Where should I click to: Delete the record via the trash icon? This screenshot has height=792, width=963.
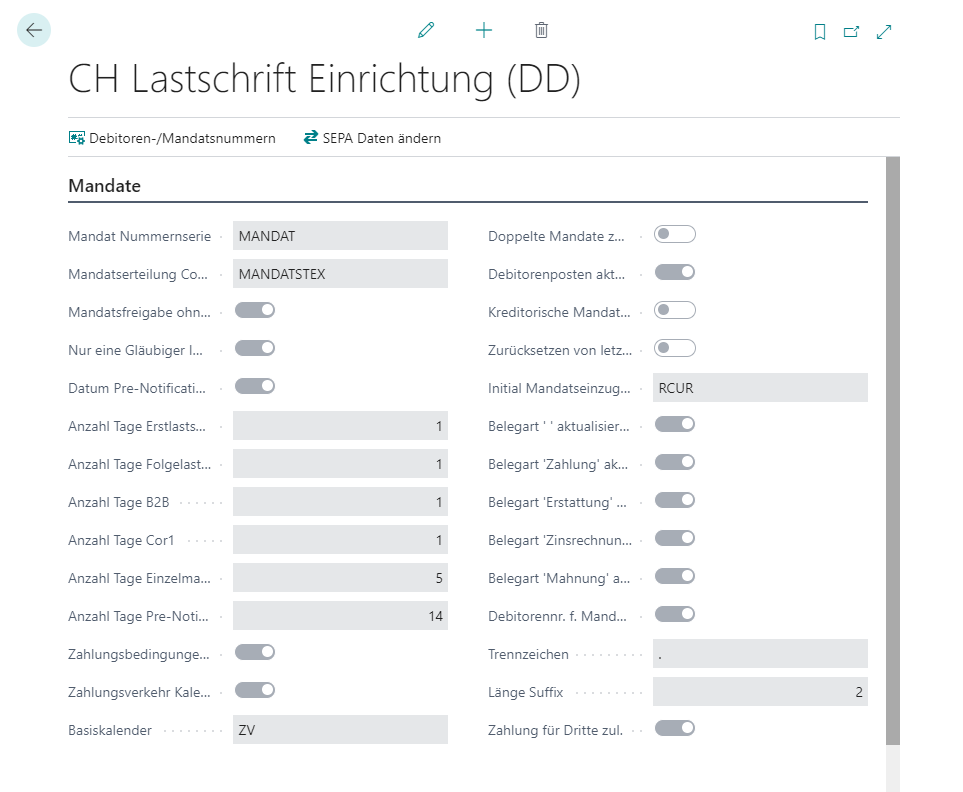[541, 30]
